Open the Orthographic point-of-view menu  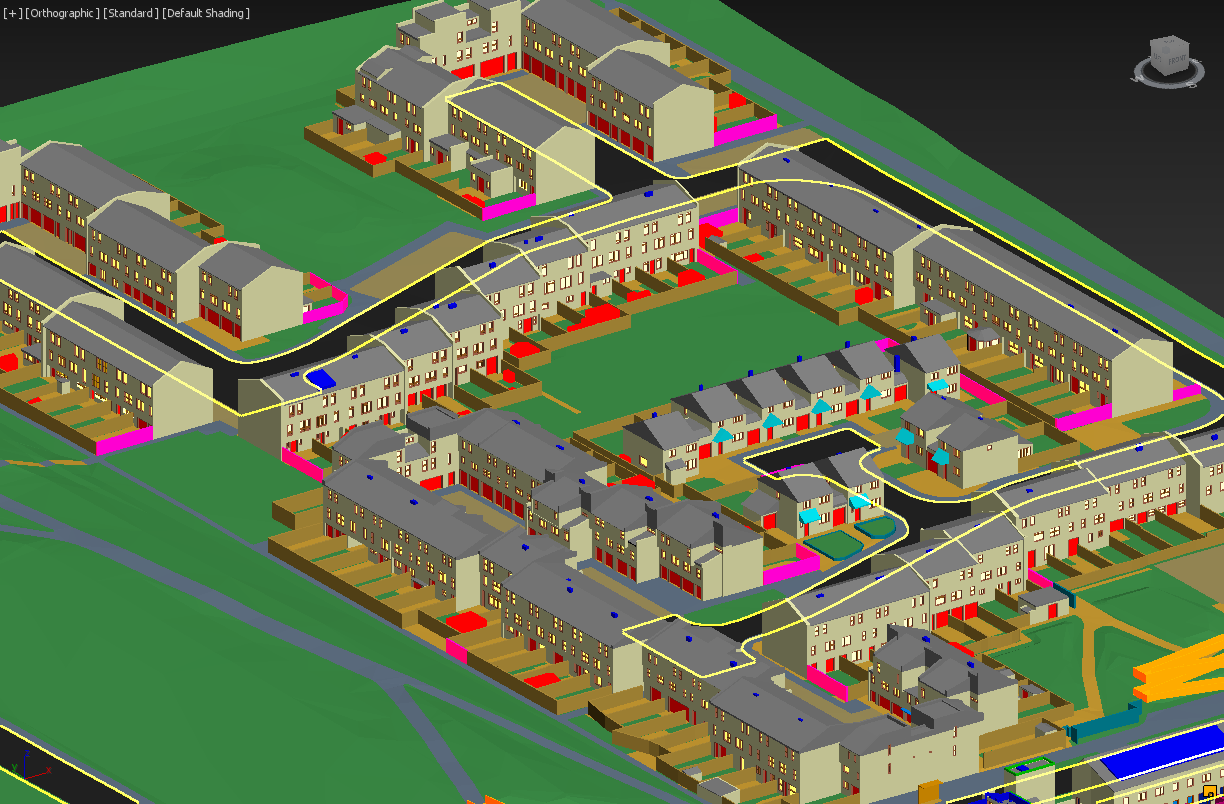pyautogui.click(x=62, y=13)
